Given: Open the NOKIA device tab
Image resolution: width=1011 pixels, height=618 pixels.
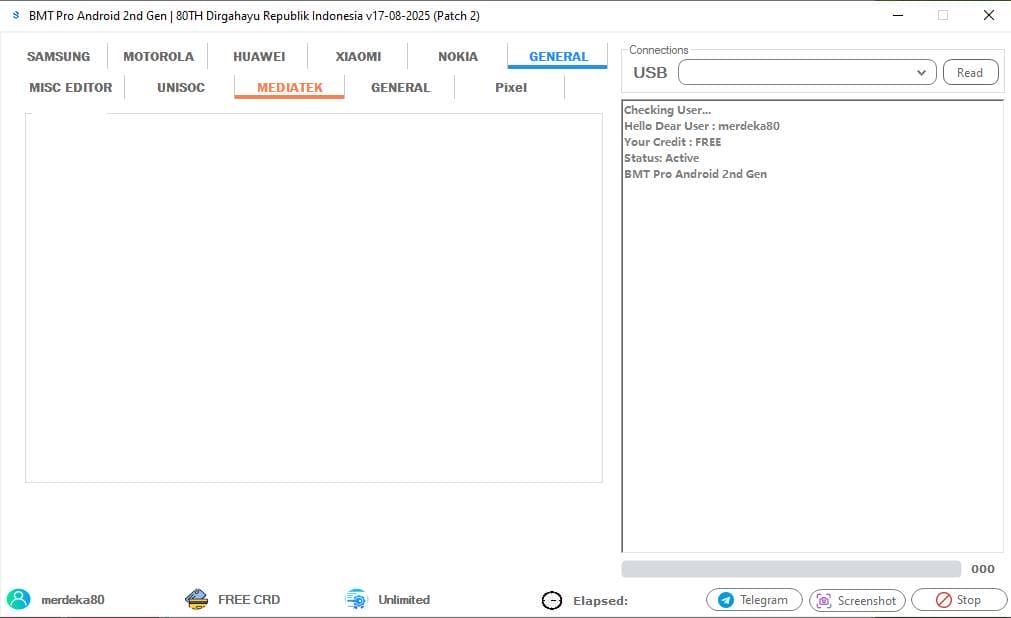Looking at the screenshot, I should [x=457, y=56].
